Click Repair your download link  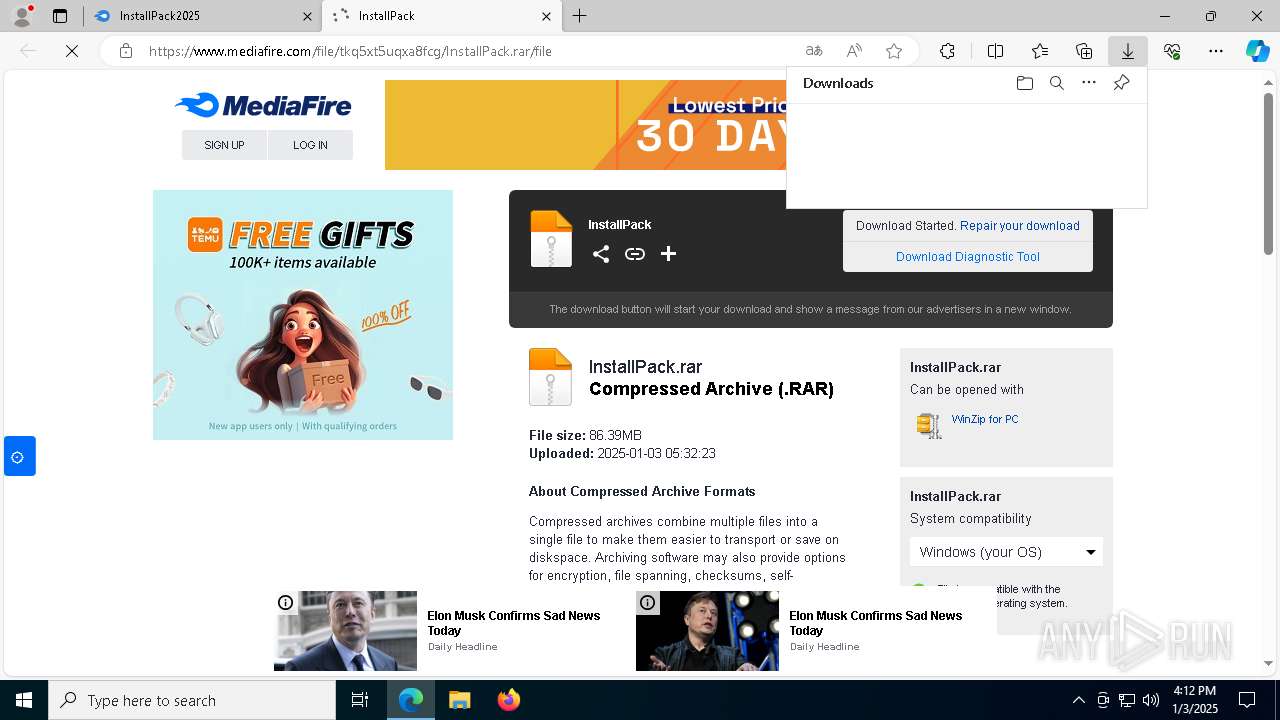(x=1020, y=226)
